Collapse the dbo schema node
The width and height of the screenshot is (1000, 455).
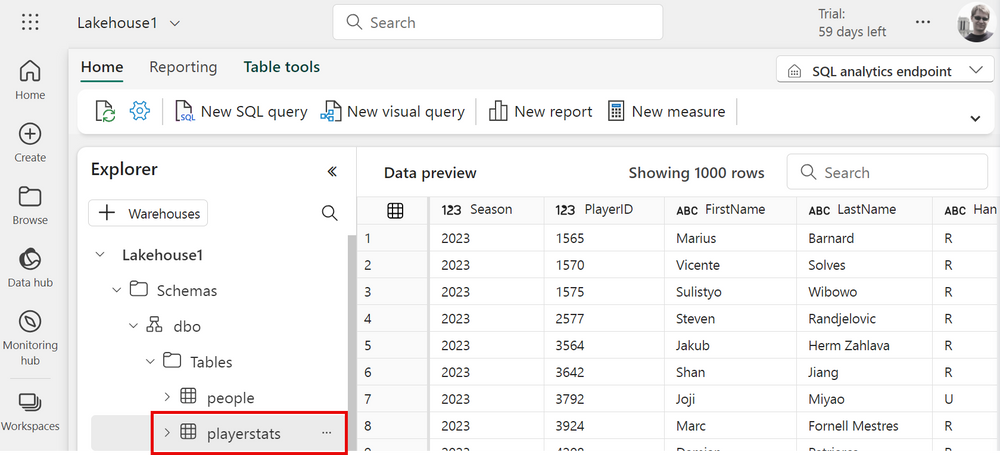pos(133,326)
